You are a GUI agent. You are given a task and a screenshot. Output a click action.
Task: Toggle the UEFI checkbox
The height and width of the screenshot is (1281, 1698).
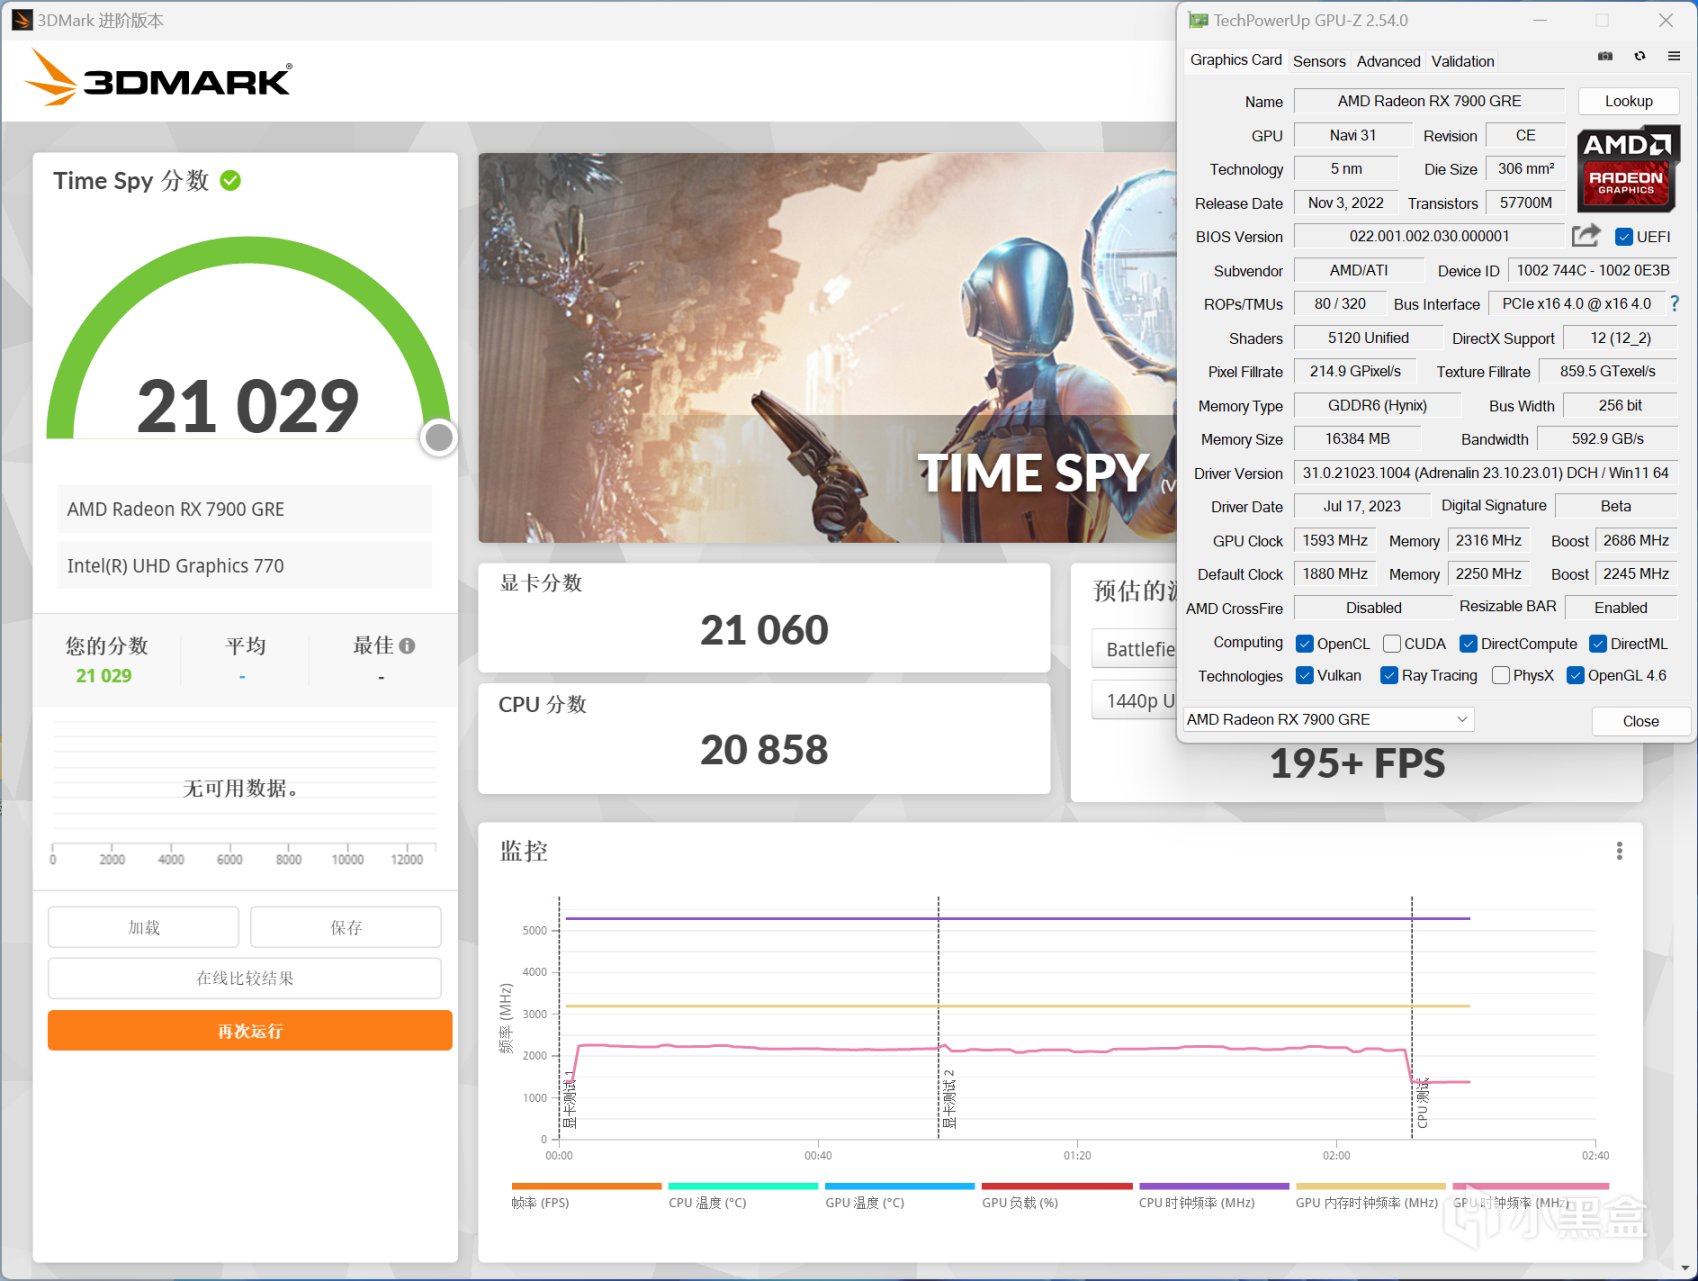pyautogui.click(x=1625, y=237)
